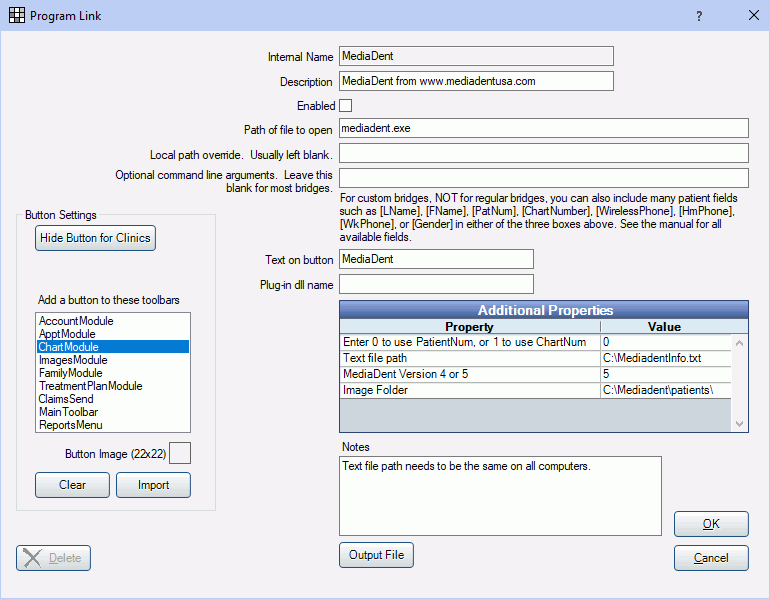The width and height of the screenshot is (770, 599).
Task: Click the Local path override field
Action: pyautogui.click(x=544, y=153)
